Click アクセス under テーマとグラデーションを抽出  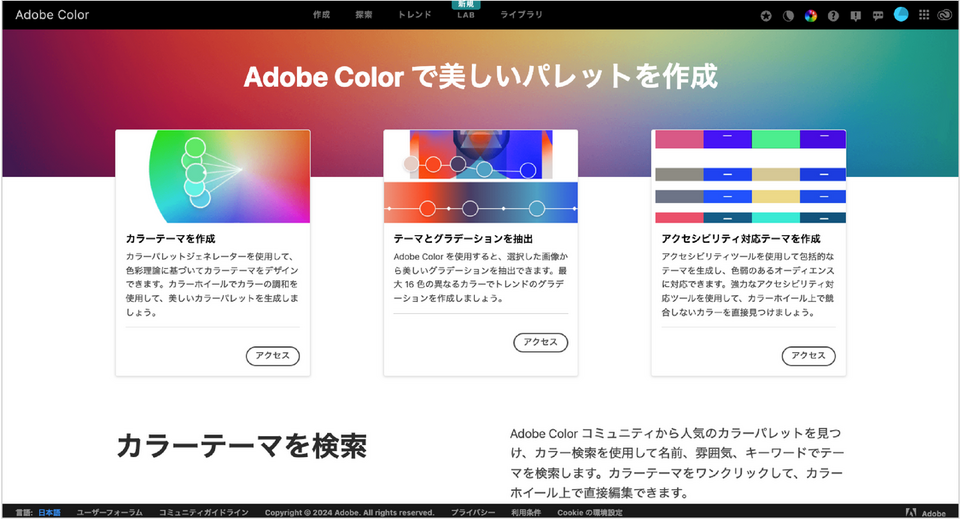tap(541, 342)
